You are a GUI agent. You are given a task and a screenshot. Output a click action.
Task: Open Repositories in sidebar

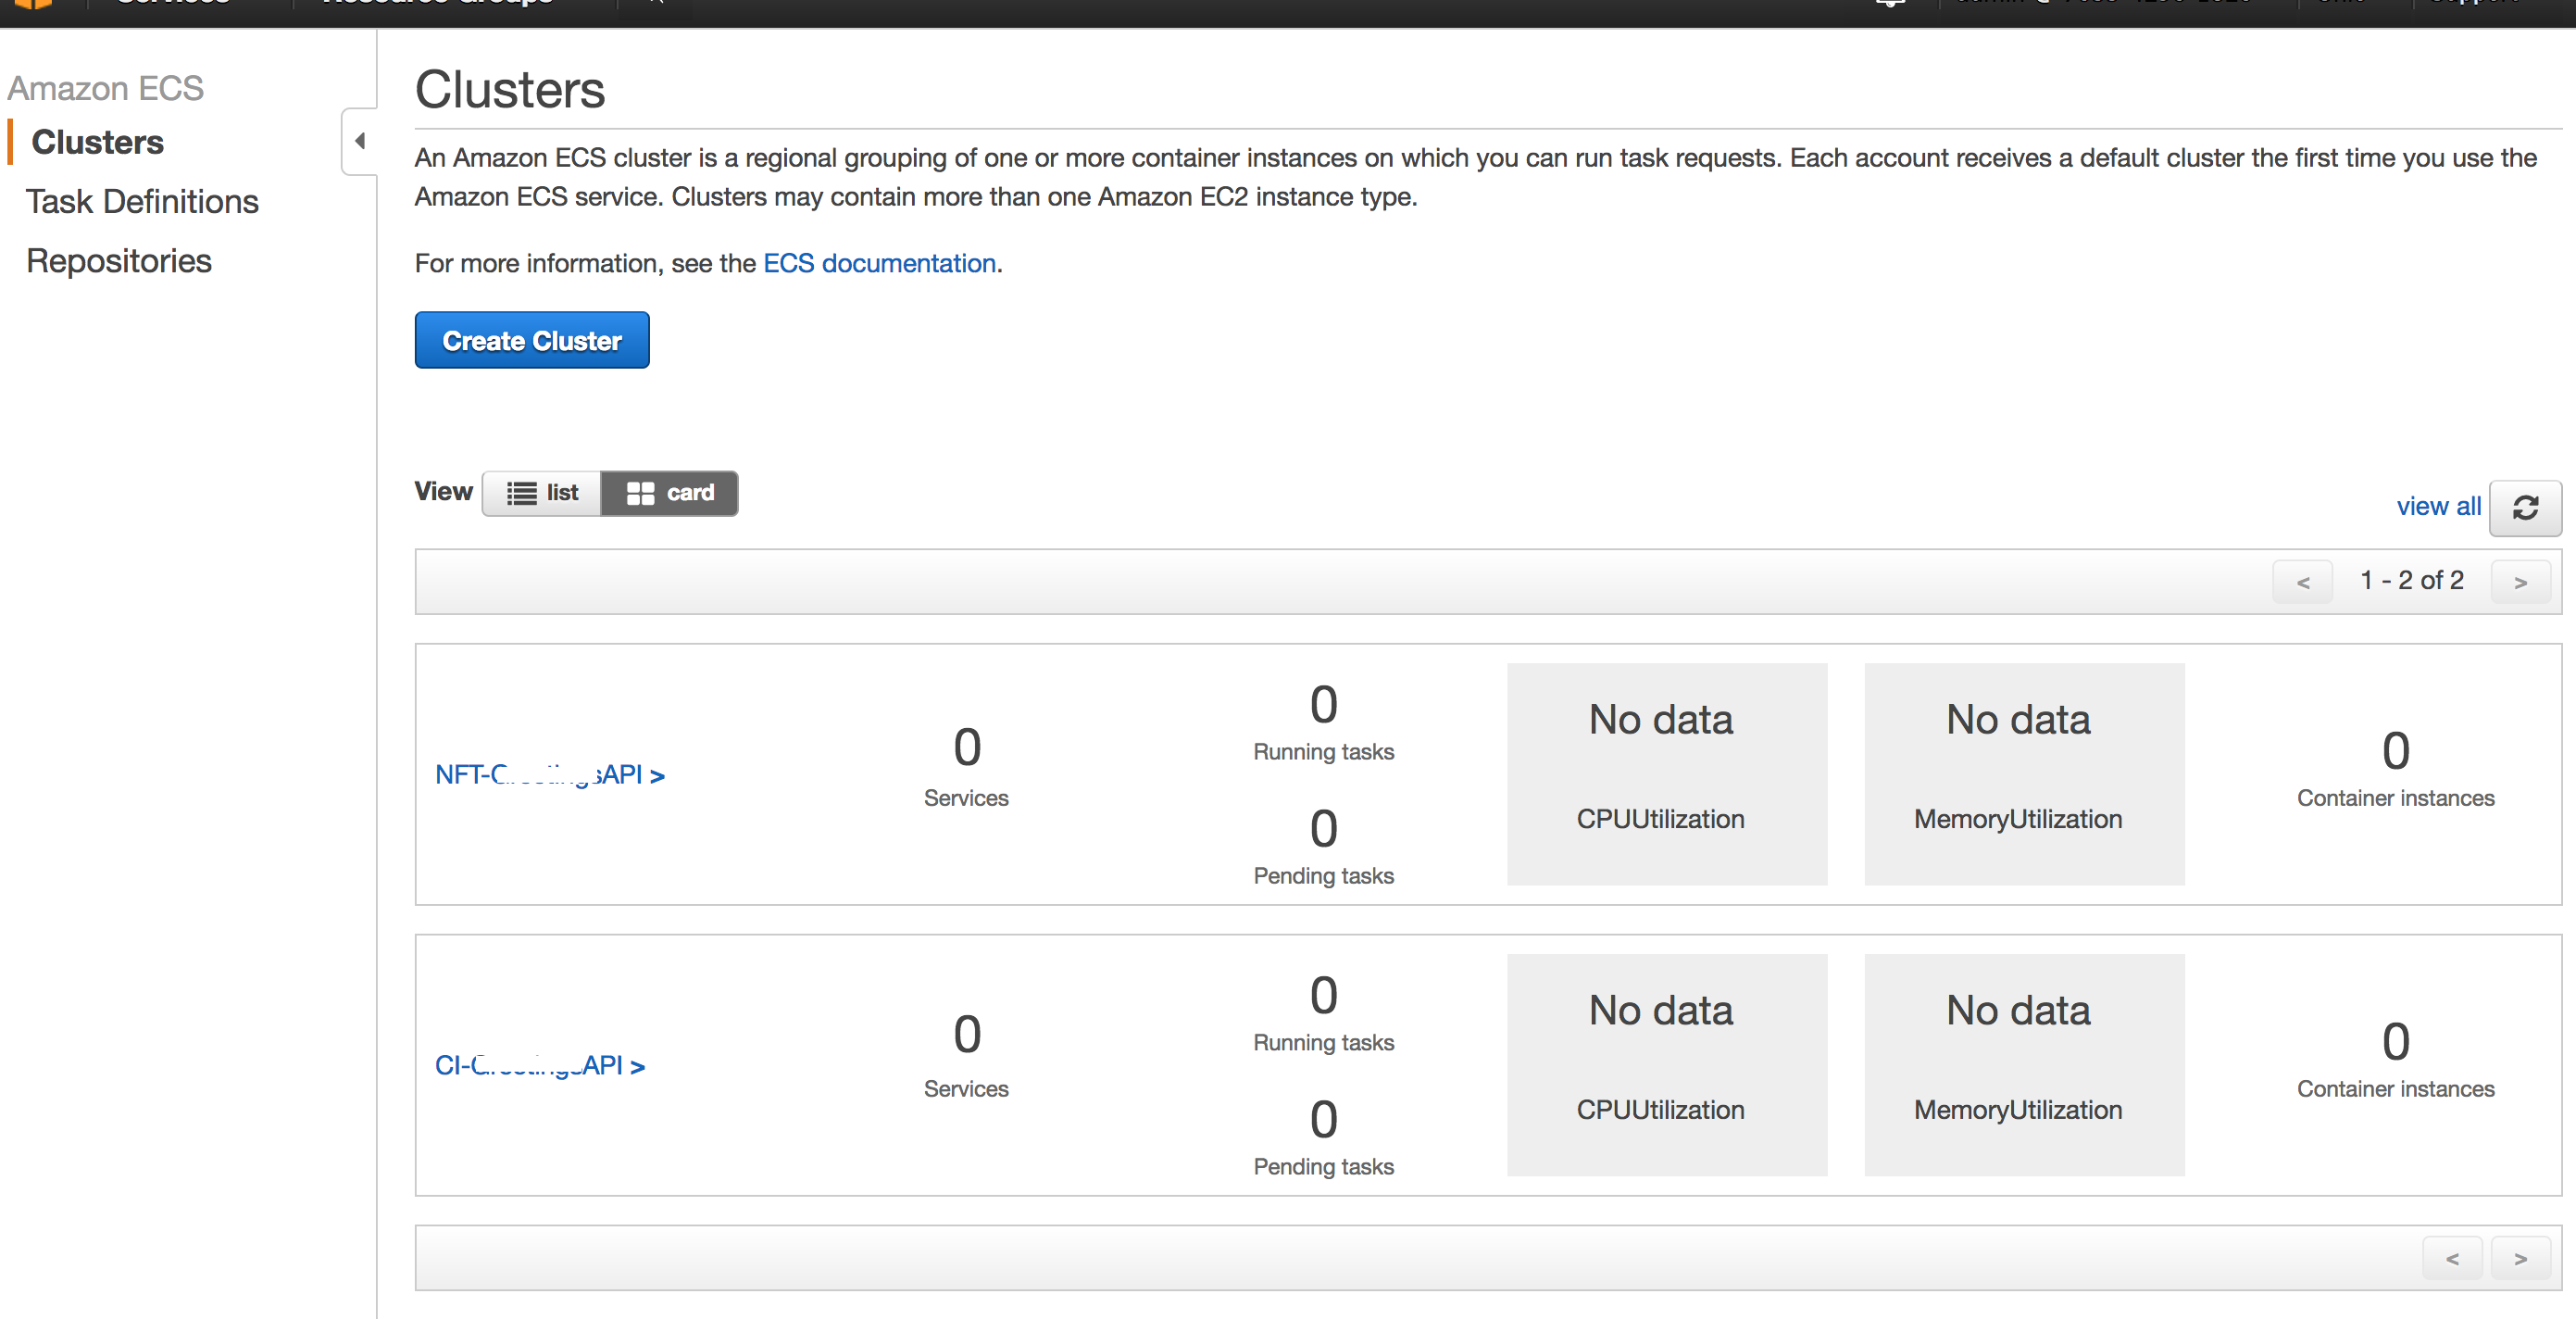(x=119, y=261)
